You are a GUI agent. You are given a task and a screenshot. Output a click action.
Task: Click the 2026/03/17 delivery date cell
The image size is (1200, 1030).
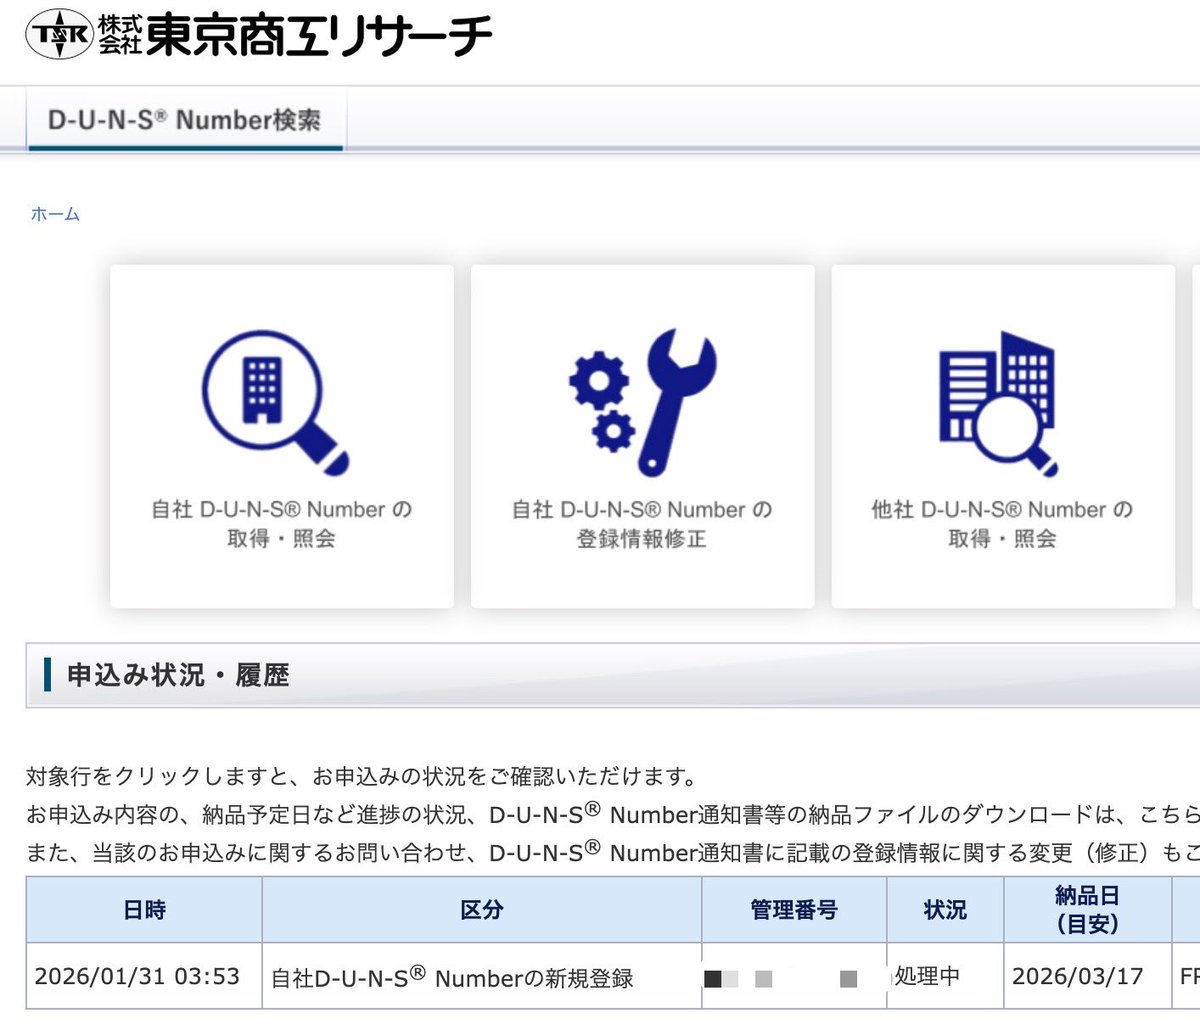point(1087,976)
